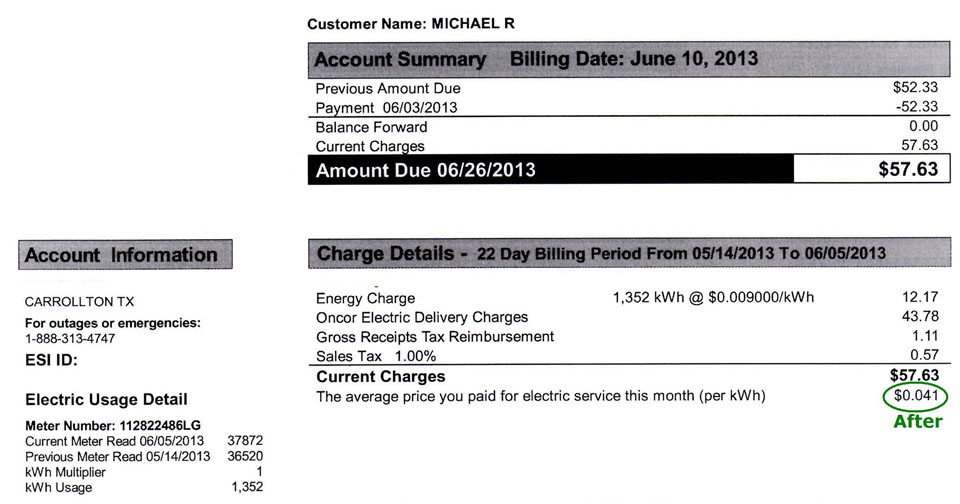
Task: Click the Amount Due 06/26/2013 bar
Action: [x=550, y=170]
